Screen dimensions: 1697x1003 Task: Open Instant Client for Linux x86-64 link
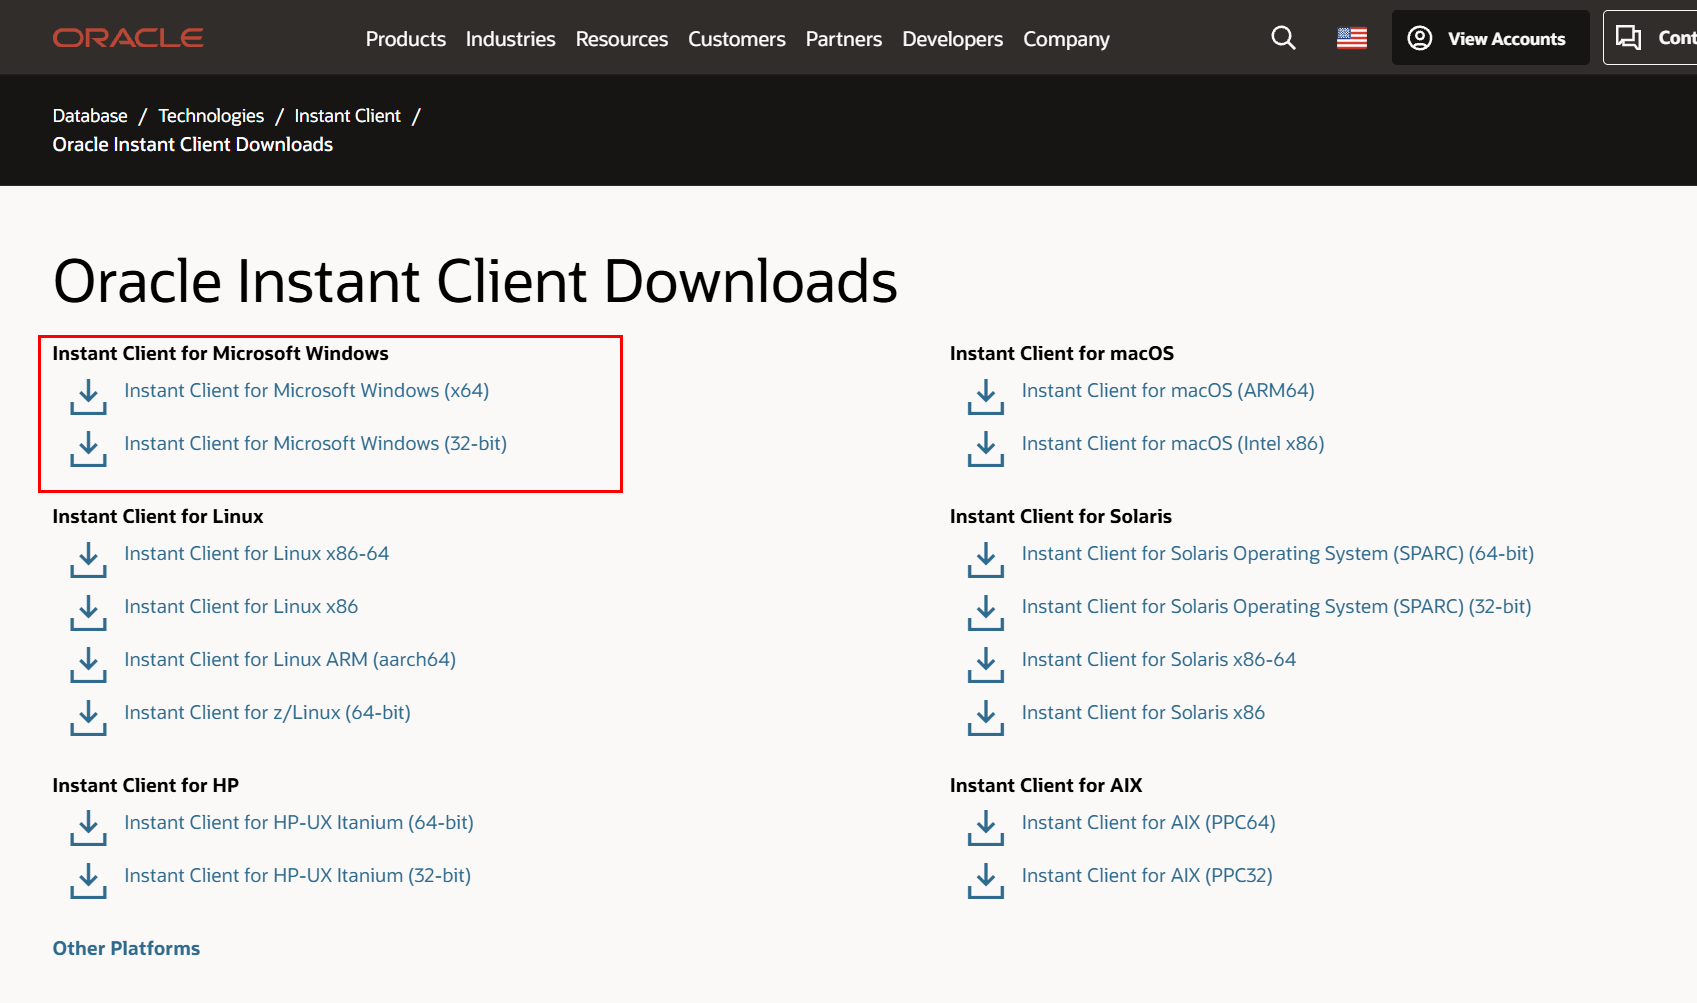pos(257,554)
